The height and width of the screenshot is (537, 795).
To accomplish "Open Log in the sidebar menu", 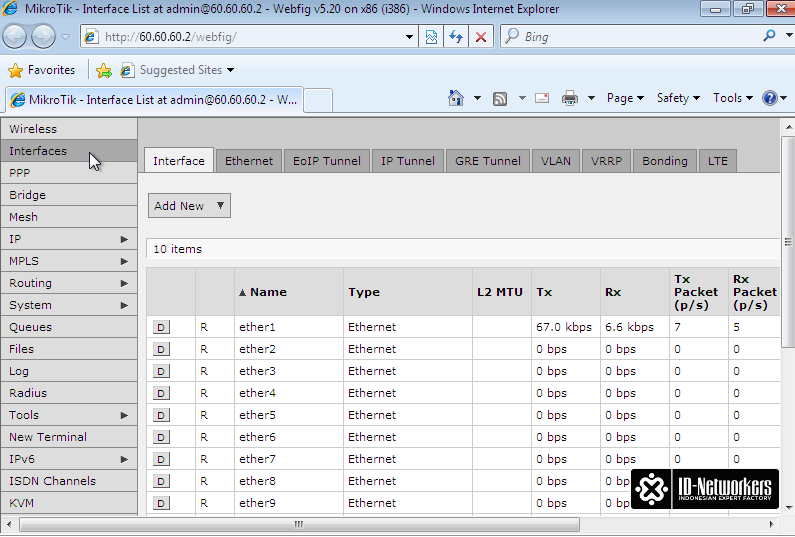I will click(x=69, y=371).
